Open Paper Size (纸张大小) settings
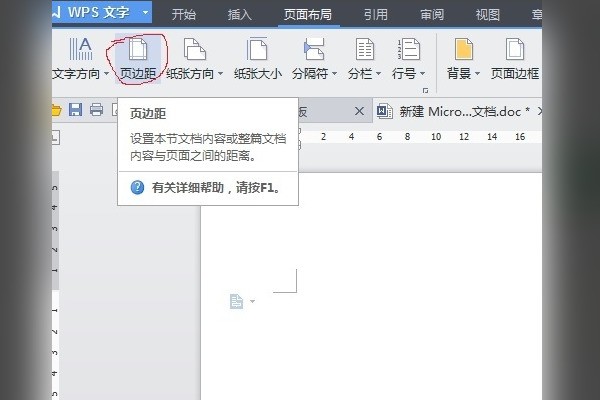The width and height of the screenshot is (600, 400). 258,58
